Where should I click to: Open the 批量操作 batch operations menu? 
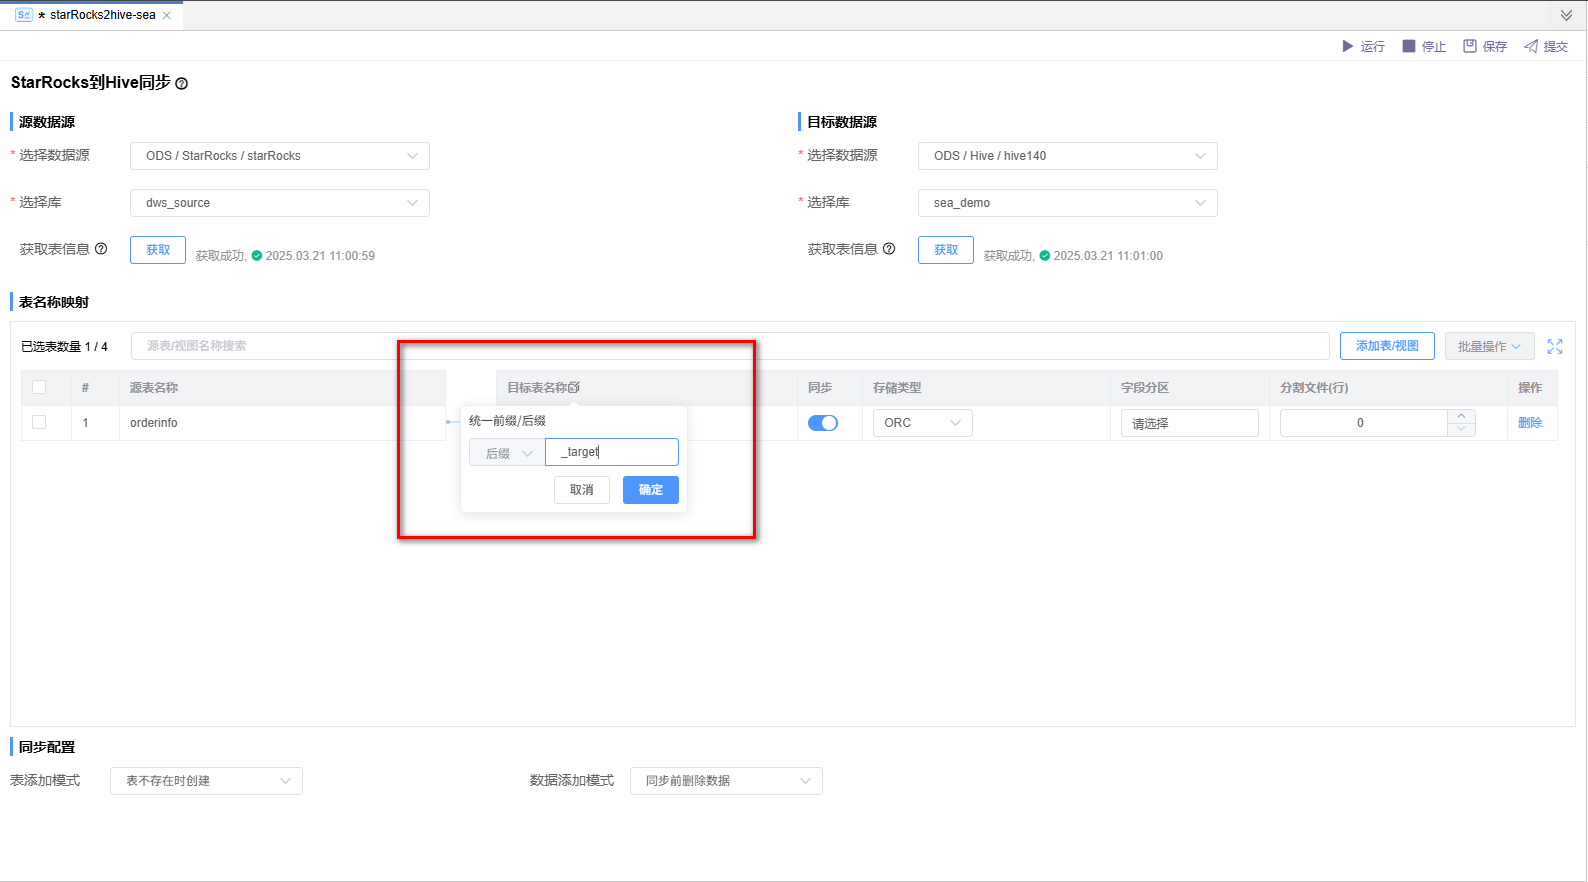click(x=1489, y=346)
